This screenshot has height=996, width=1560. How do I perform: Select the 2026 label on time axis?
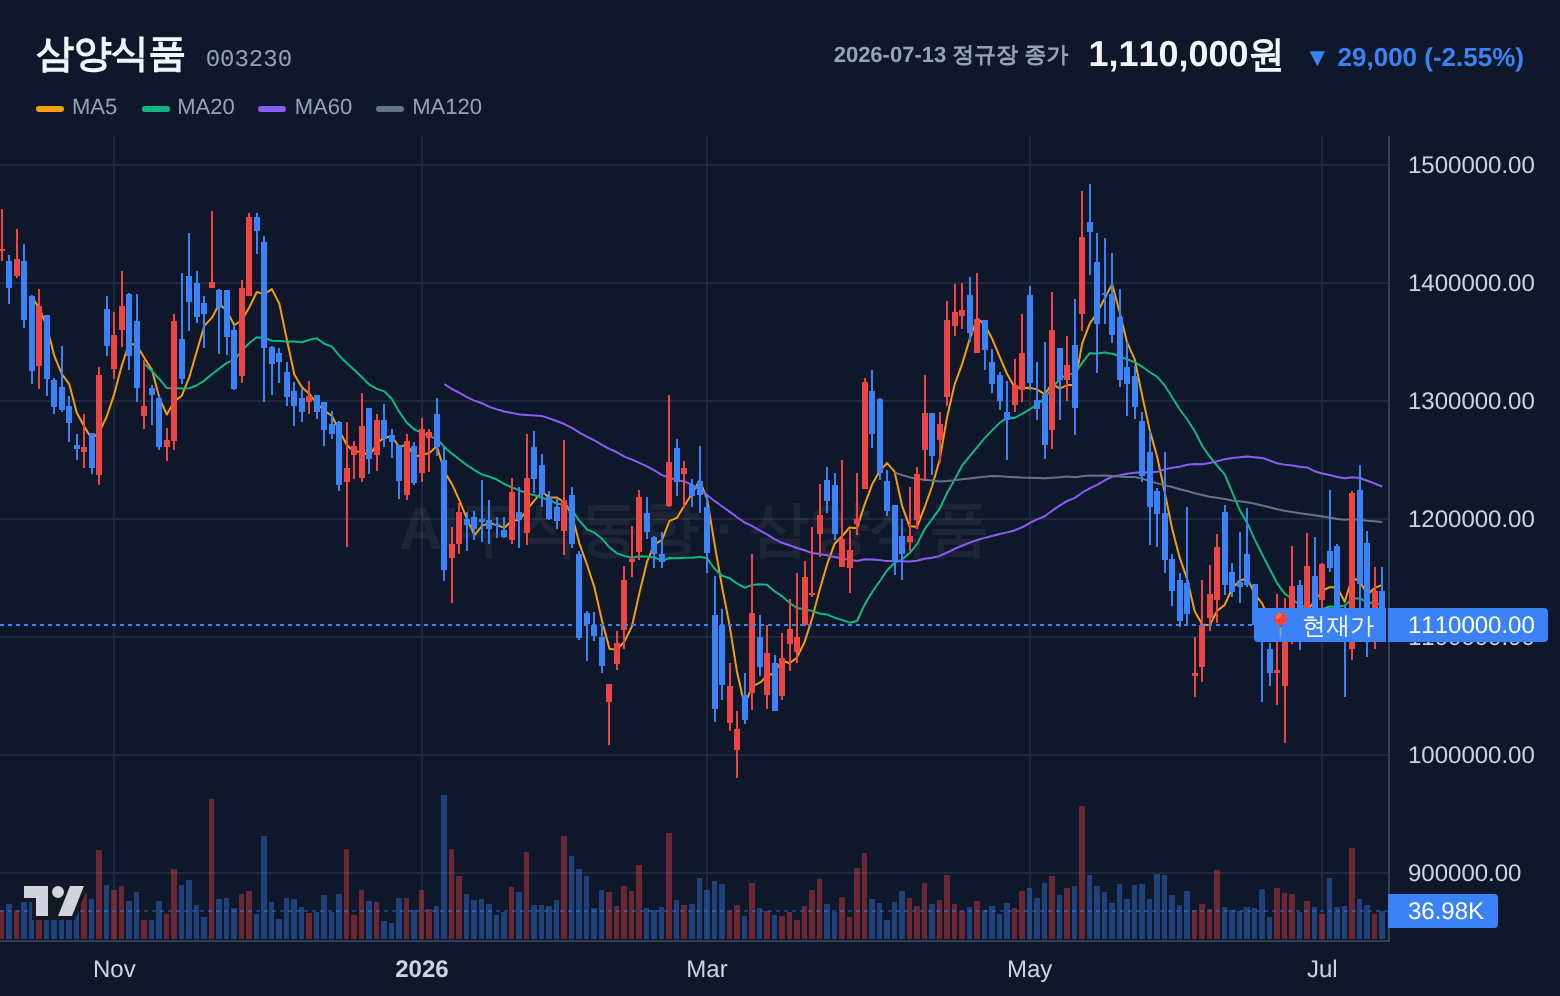point(422,969)
